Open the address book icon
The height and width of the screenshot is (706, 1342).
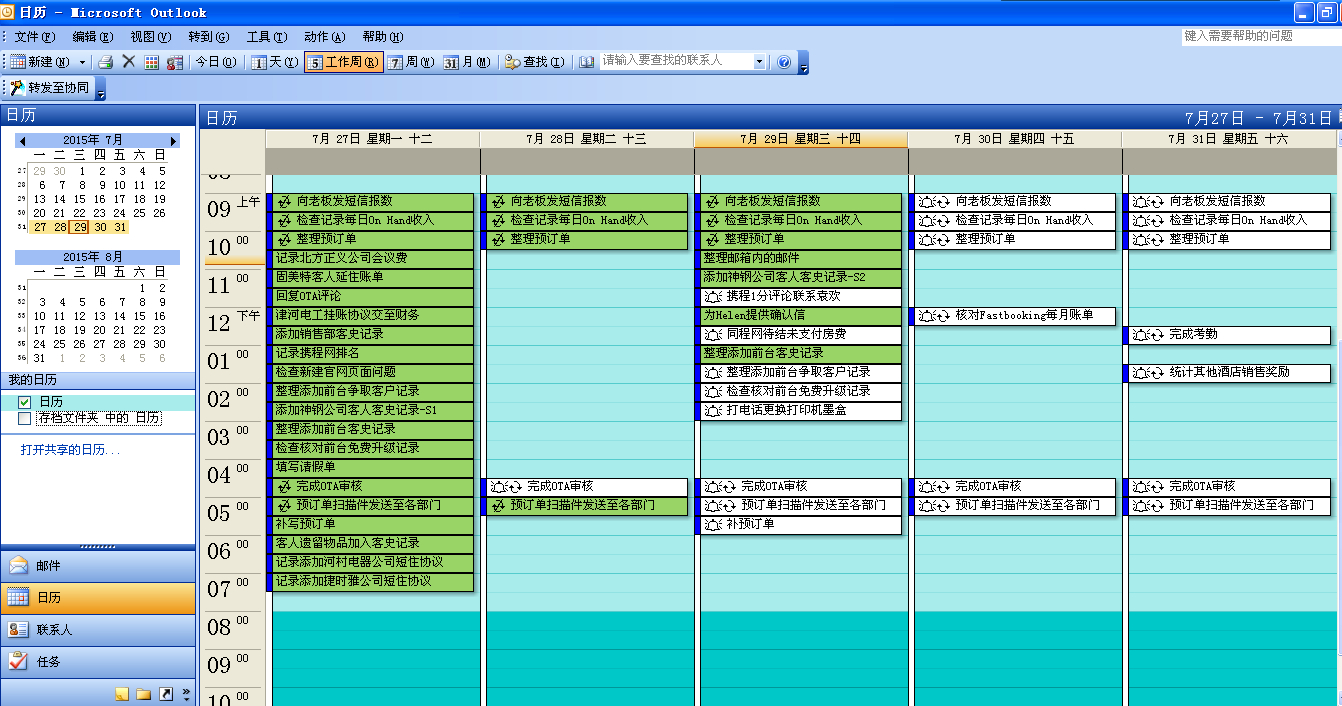[587, 62]
